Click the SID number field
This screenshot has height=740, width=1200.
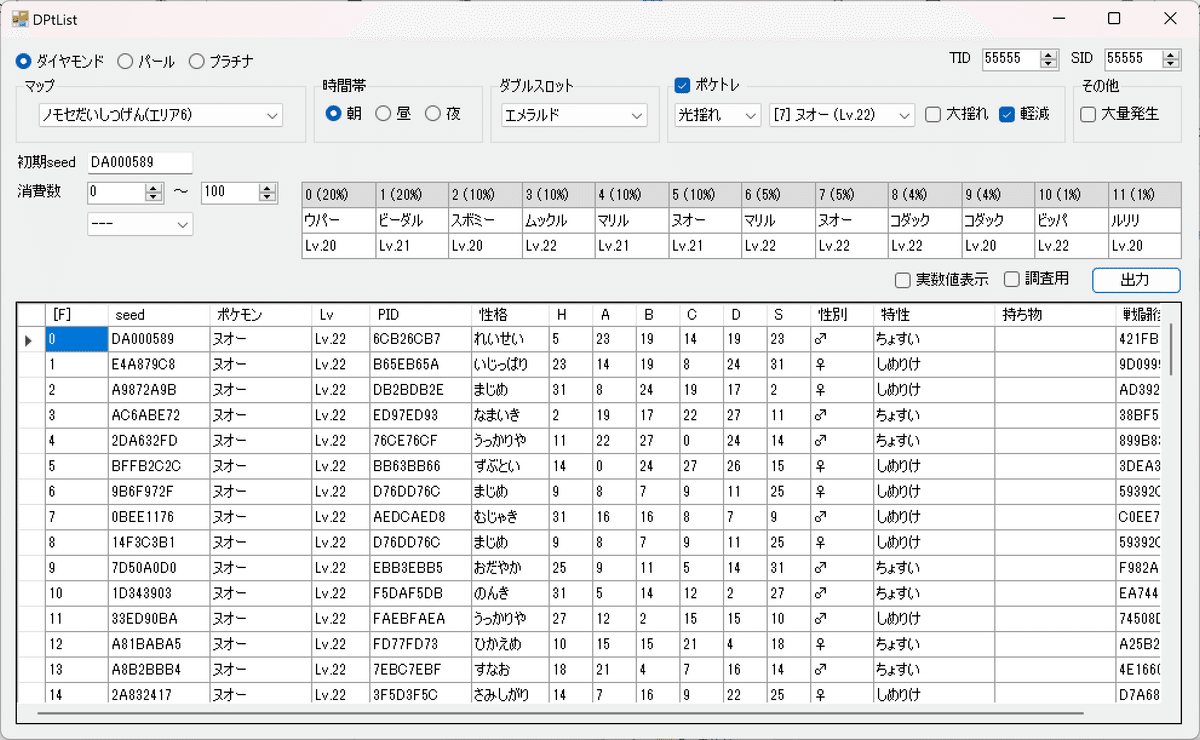coord(1132,59)
